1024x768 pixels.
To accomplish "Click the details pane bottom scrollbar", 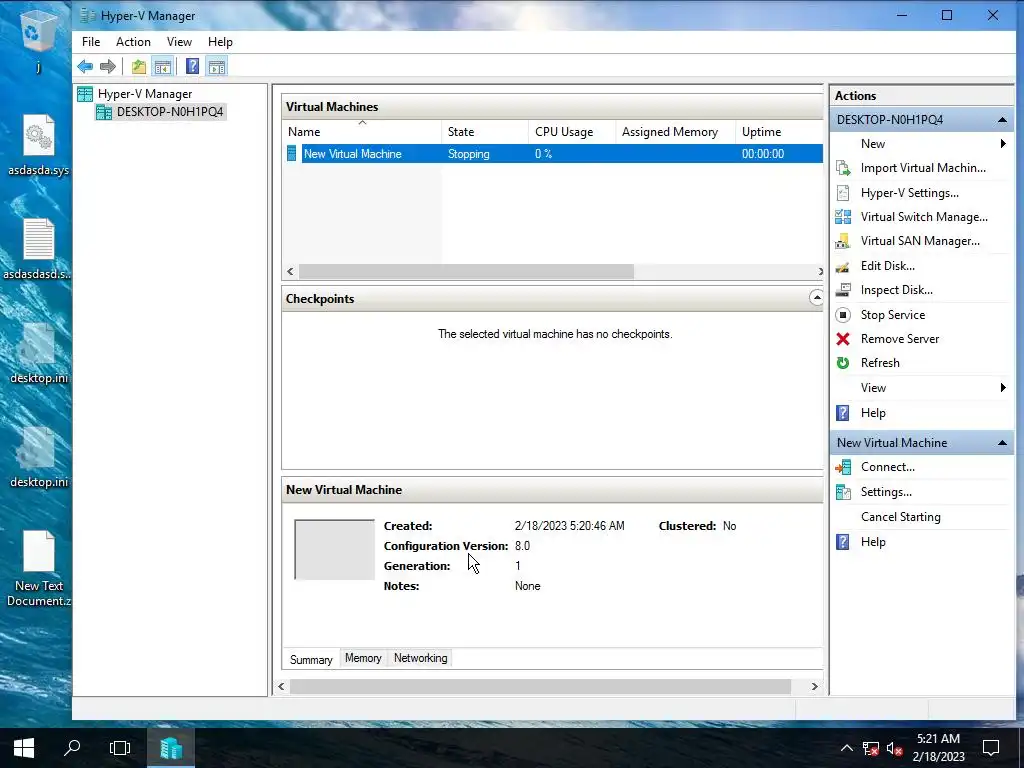I will point(540,686).
